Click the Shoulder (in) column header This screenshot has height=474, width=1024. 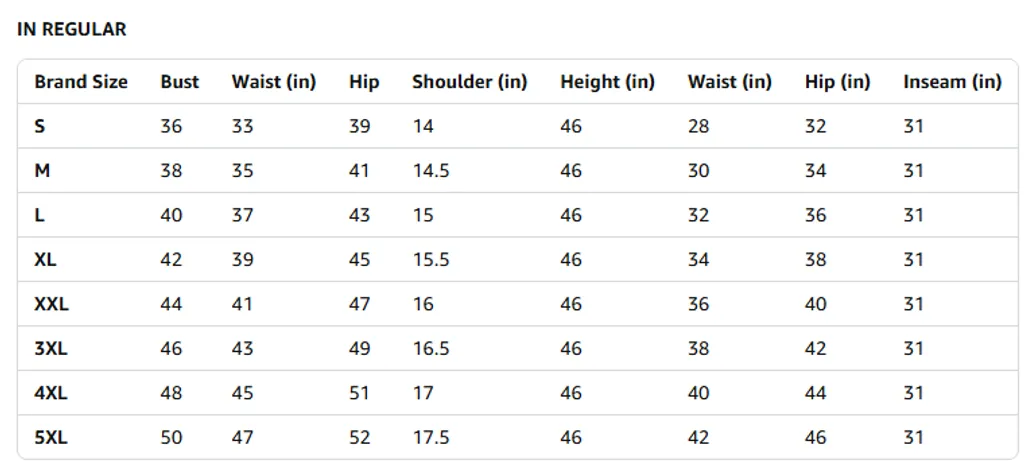(x=470, y=82)
